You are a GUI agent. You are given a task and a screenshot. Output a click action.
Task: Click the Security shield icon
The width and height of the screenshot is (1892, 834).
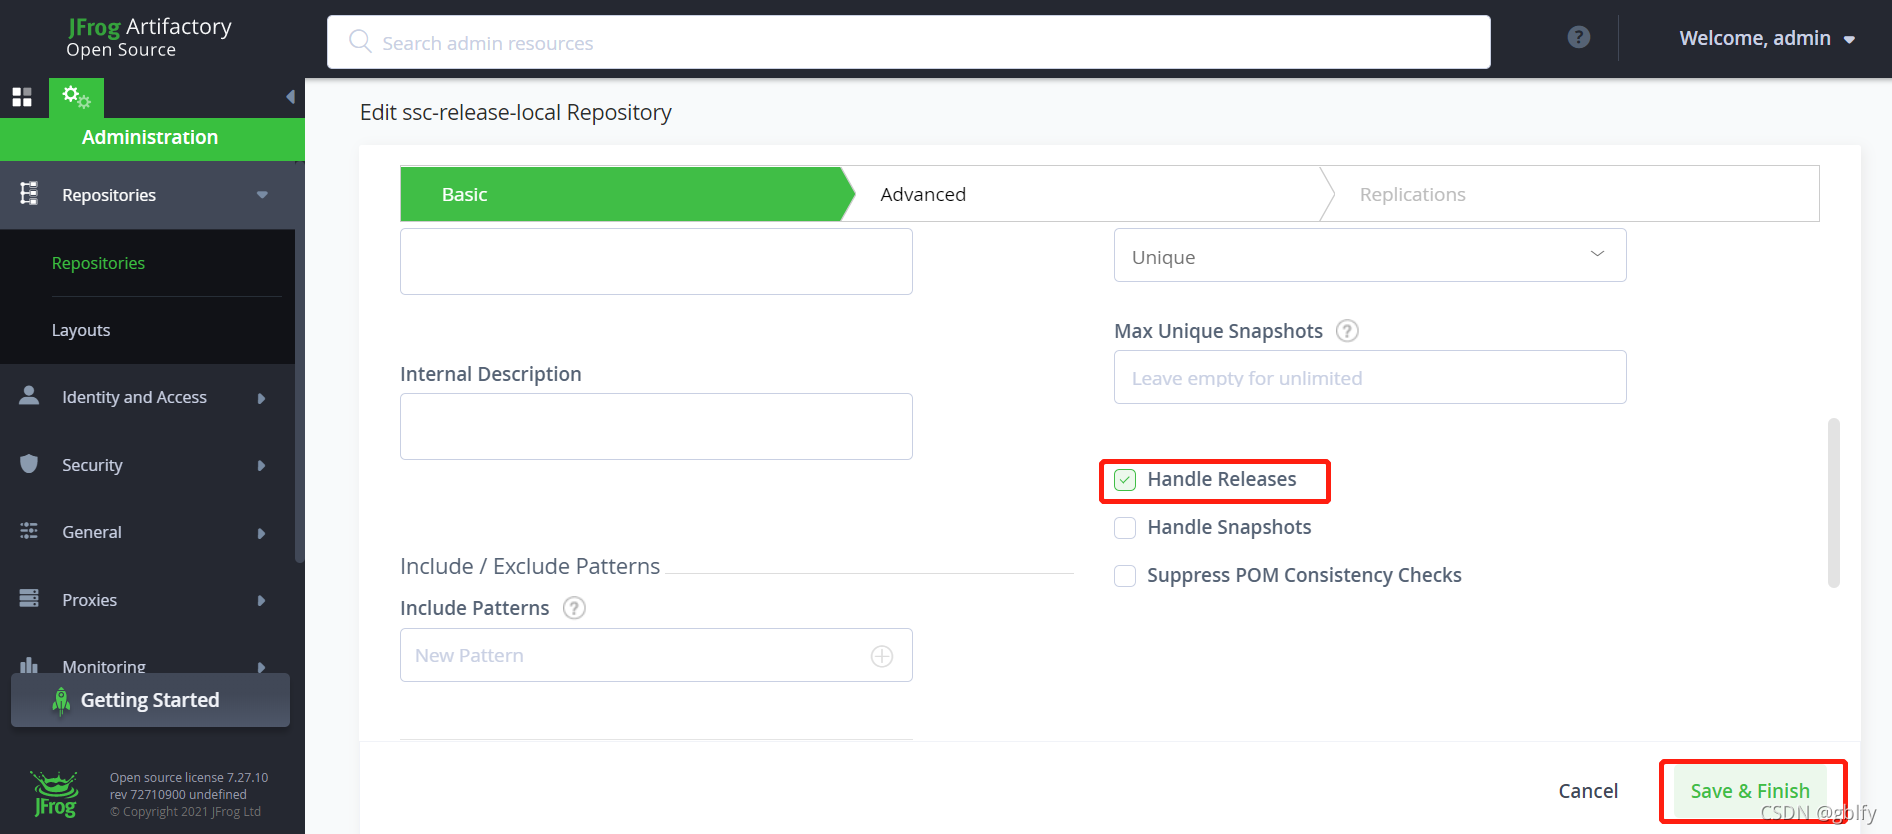pyautogui.click(x=29, y=464)
